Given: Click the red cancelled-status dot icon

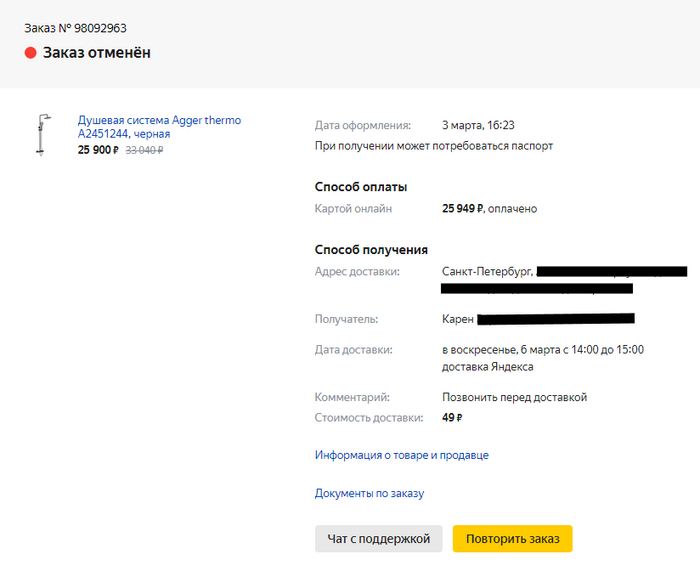Looking at the screenshot, I should 31,53.
